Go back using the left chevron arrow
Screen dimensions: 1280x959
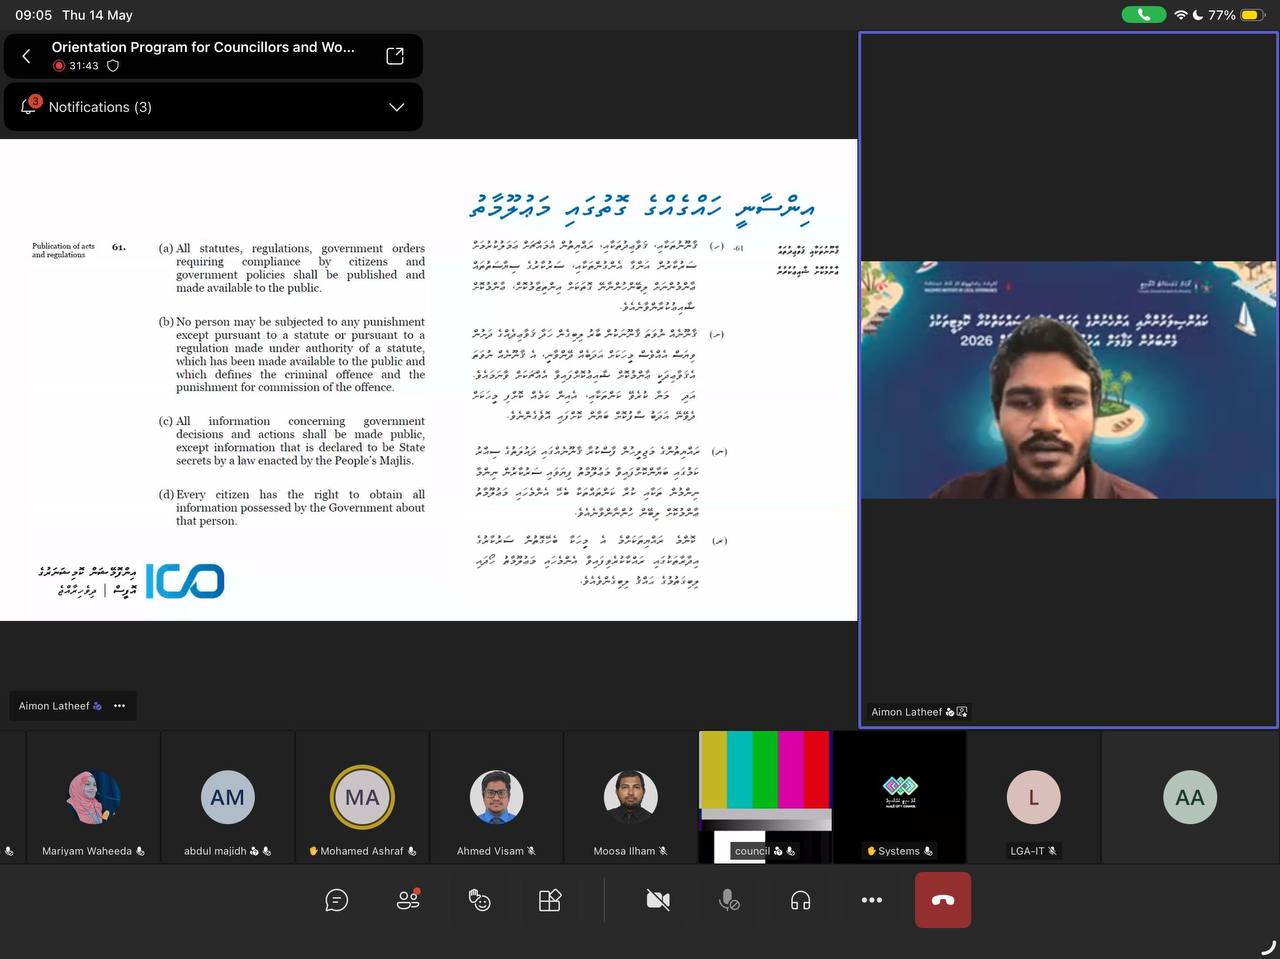pos(27,56)
